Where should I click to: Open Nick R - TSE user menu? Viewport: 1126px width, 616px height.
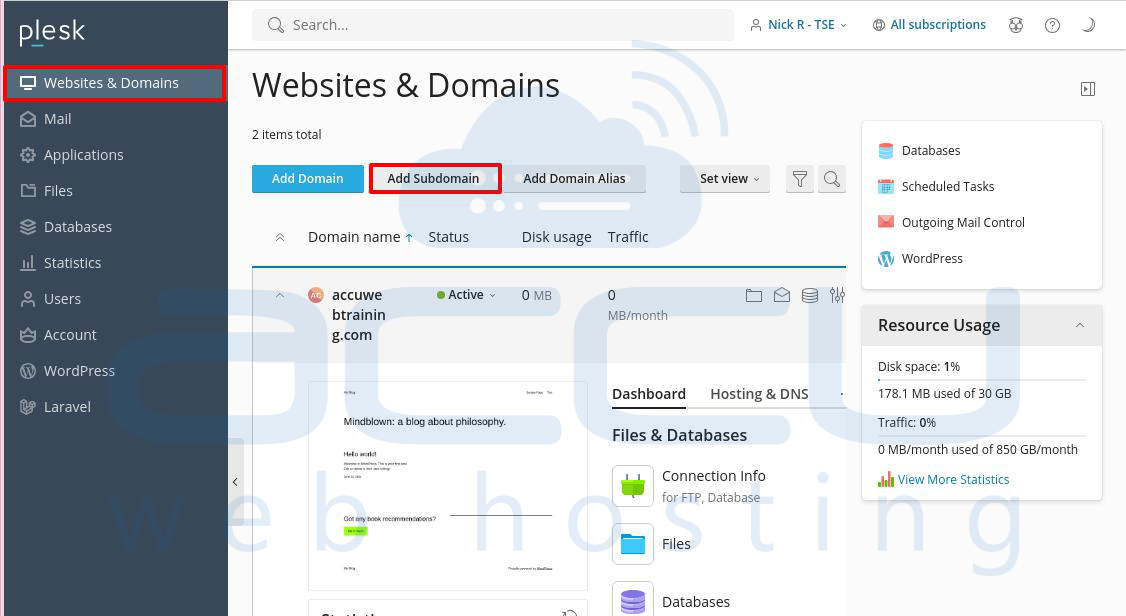click(x=798, y=25)
